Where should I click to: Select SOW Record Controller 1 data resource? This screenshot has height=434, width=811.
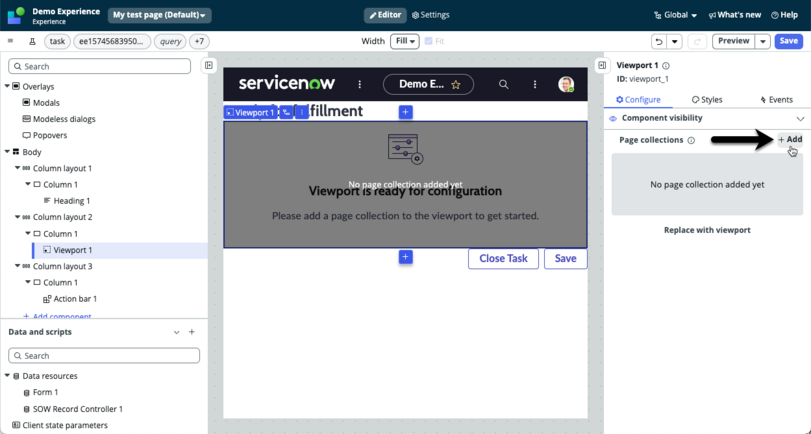coord(73,409)
